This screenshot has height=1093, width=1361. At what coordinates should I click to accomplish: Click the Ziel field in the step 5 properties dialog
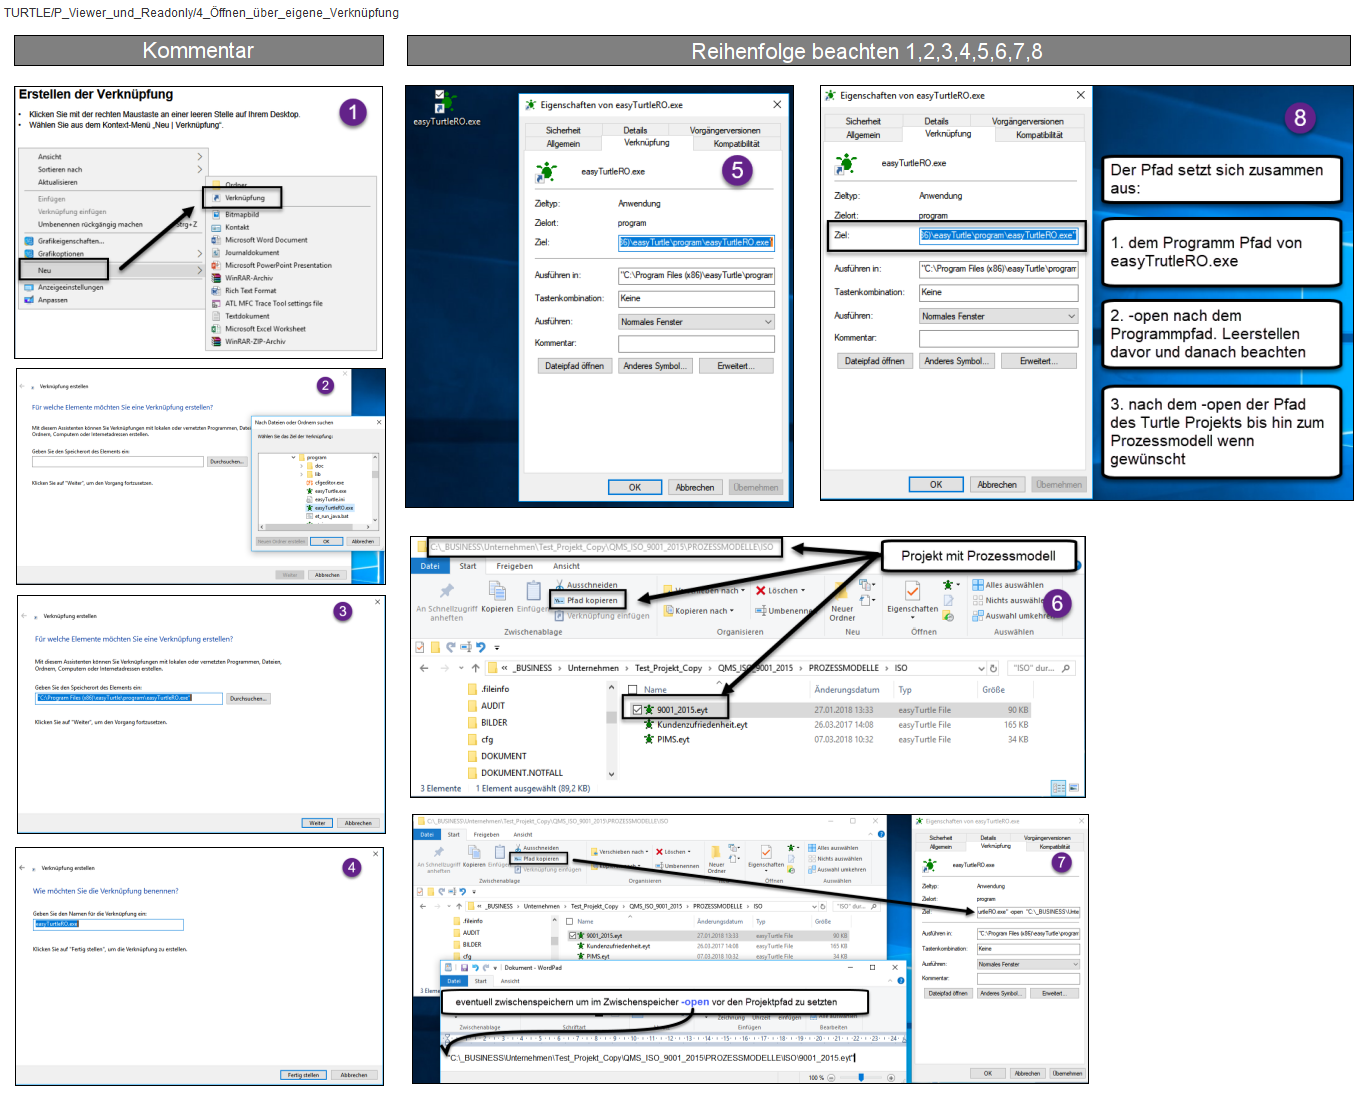[x=696, y=243]
